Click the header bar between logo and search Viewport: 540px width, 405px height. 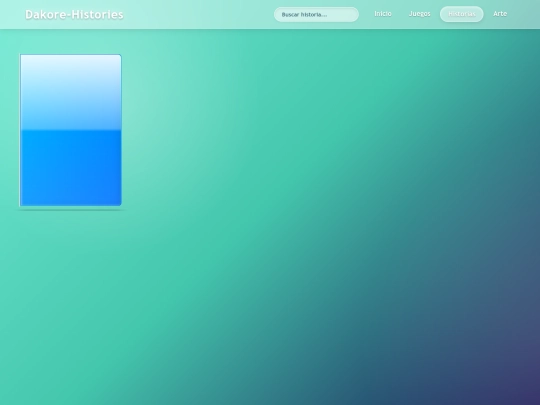pyautogui.click(x=199, y=14)
